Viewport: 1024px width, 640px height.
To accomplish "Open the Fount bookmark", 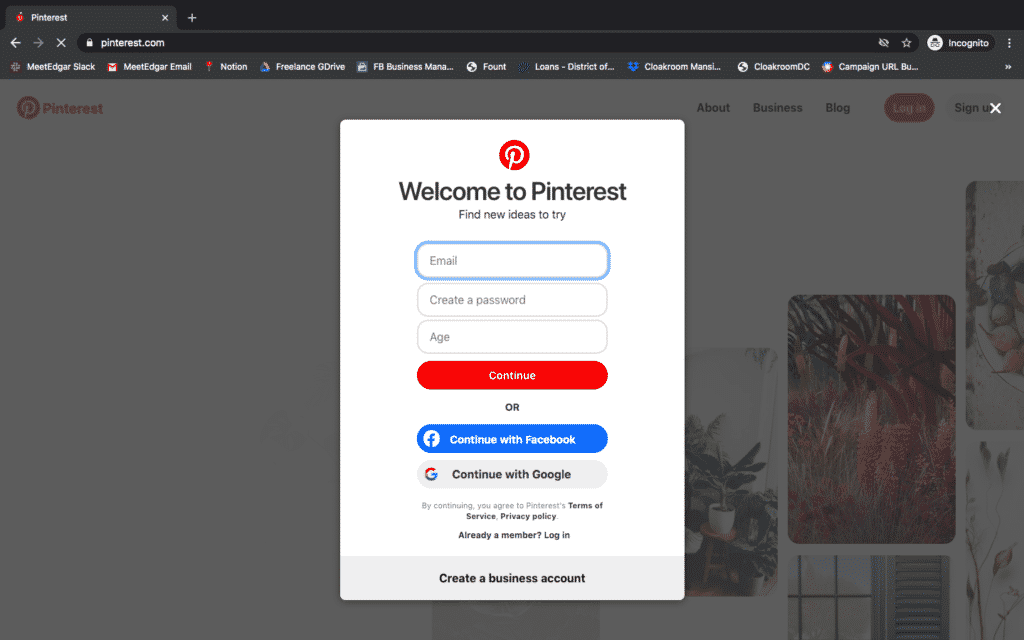I will [487, 67].
